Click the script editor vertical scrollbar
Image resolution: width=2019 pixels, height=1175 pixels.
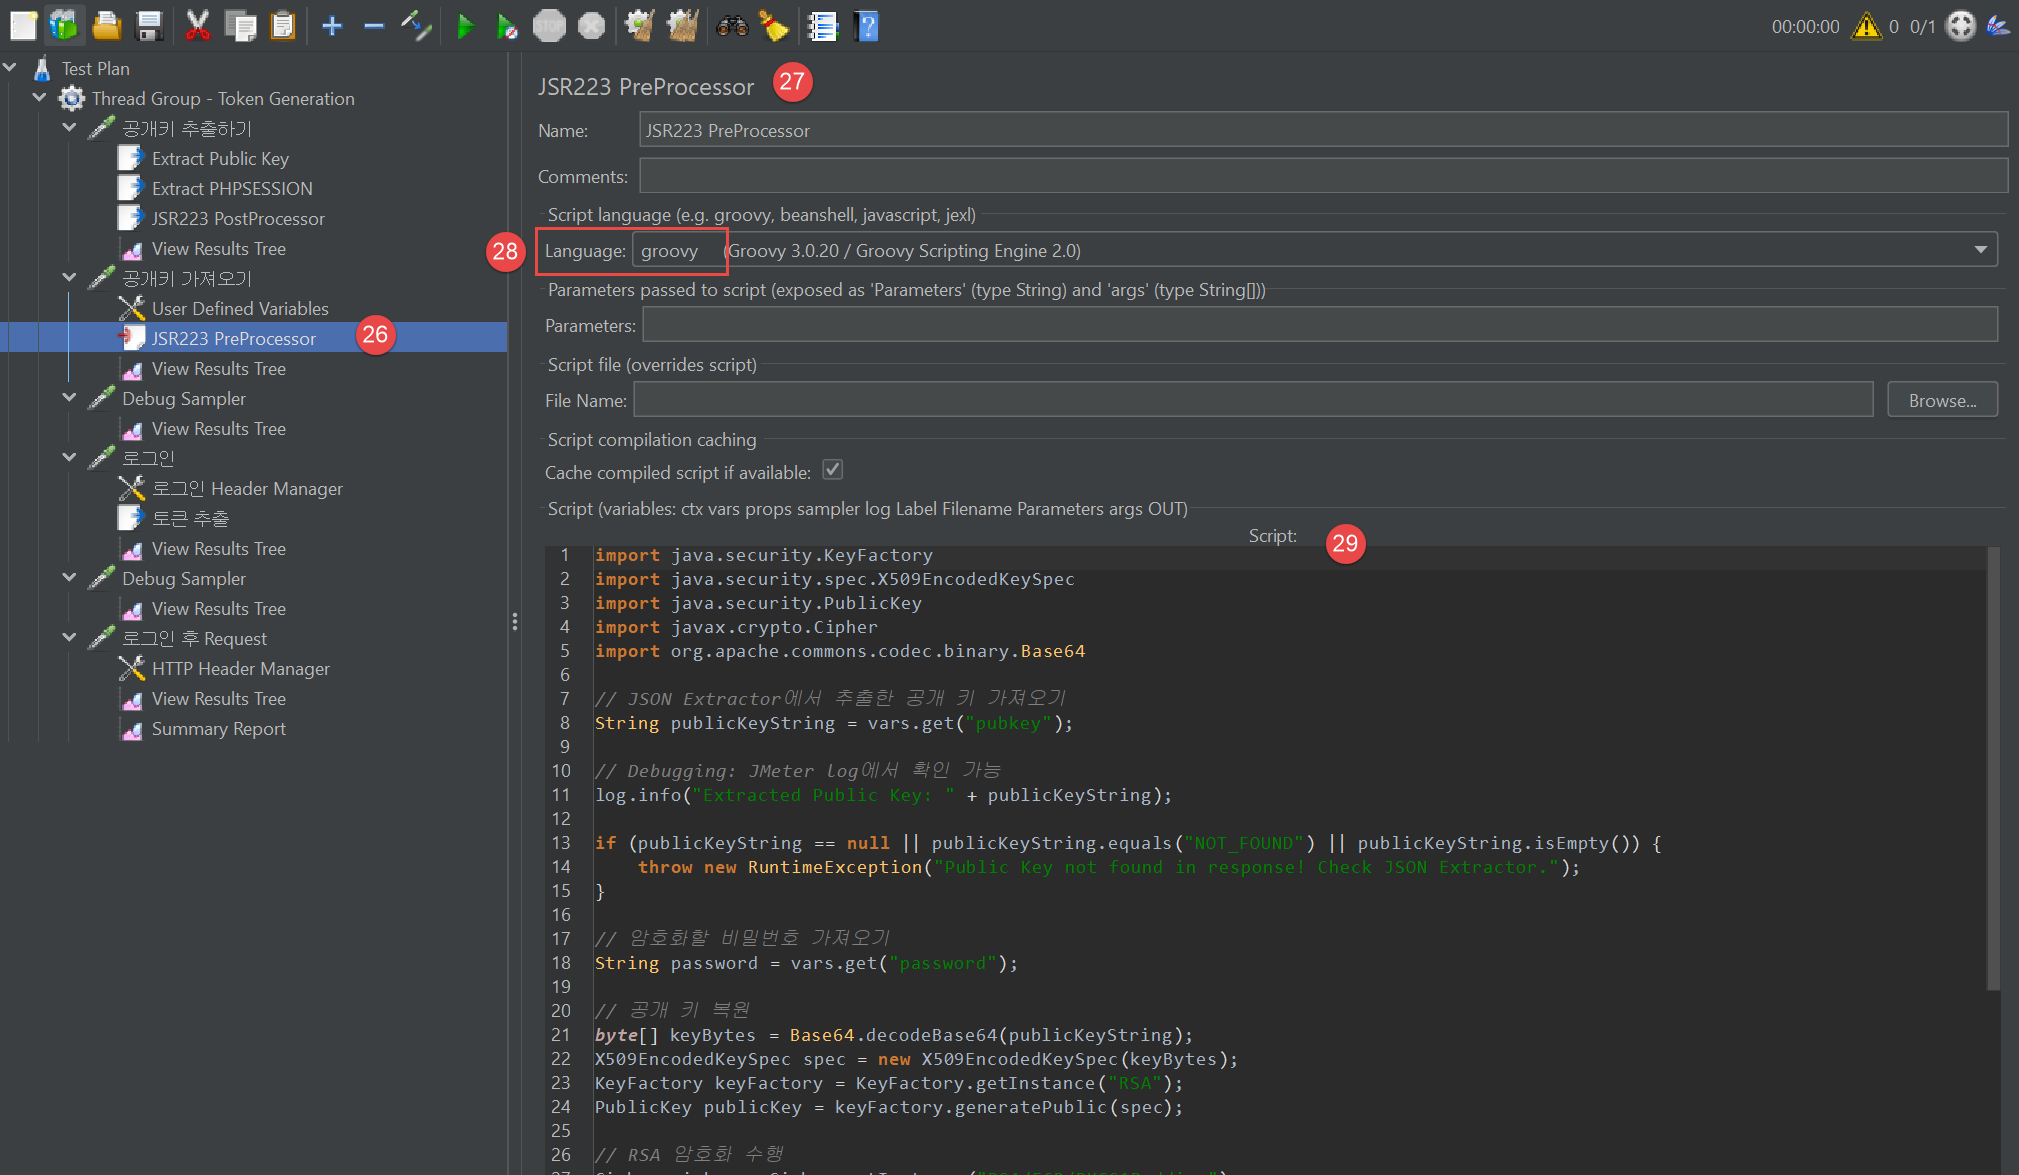tap(1992, 768)
